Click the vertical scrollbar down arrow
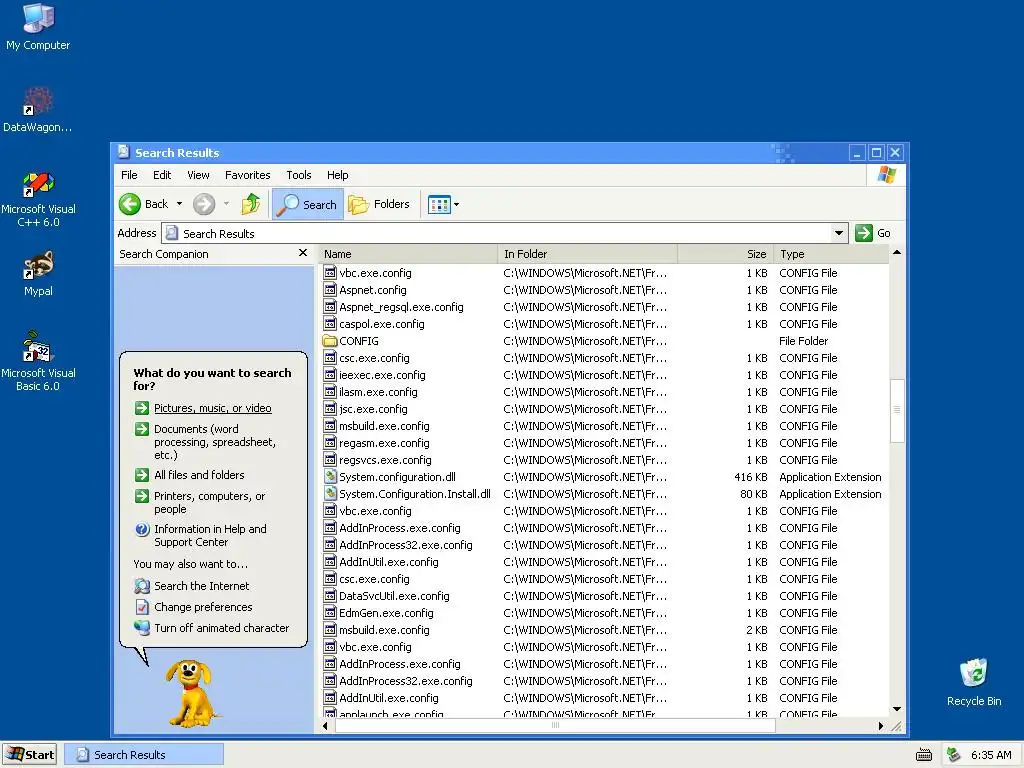1024x768 pixels. [x=897, y=709]
